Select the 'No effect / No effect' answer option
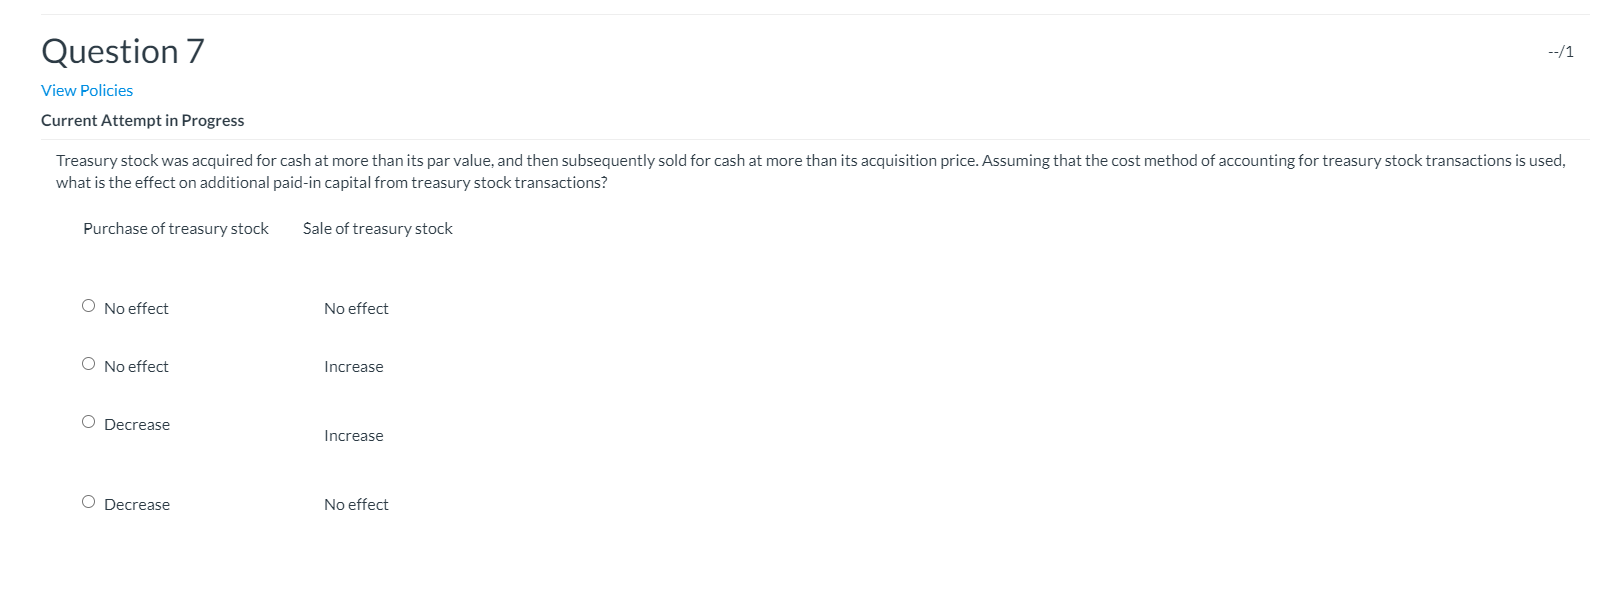 coord(88,305)
